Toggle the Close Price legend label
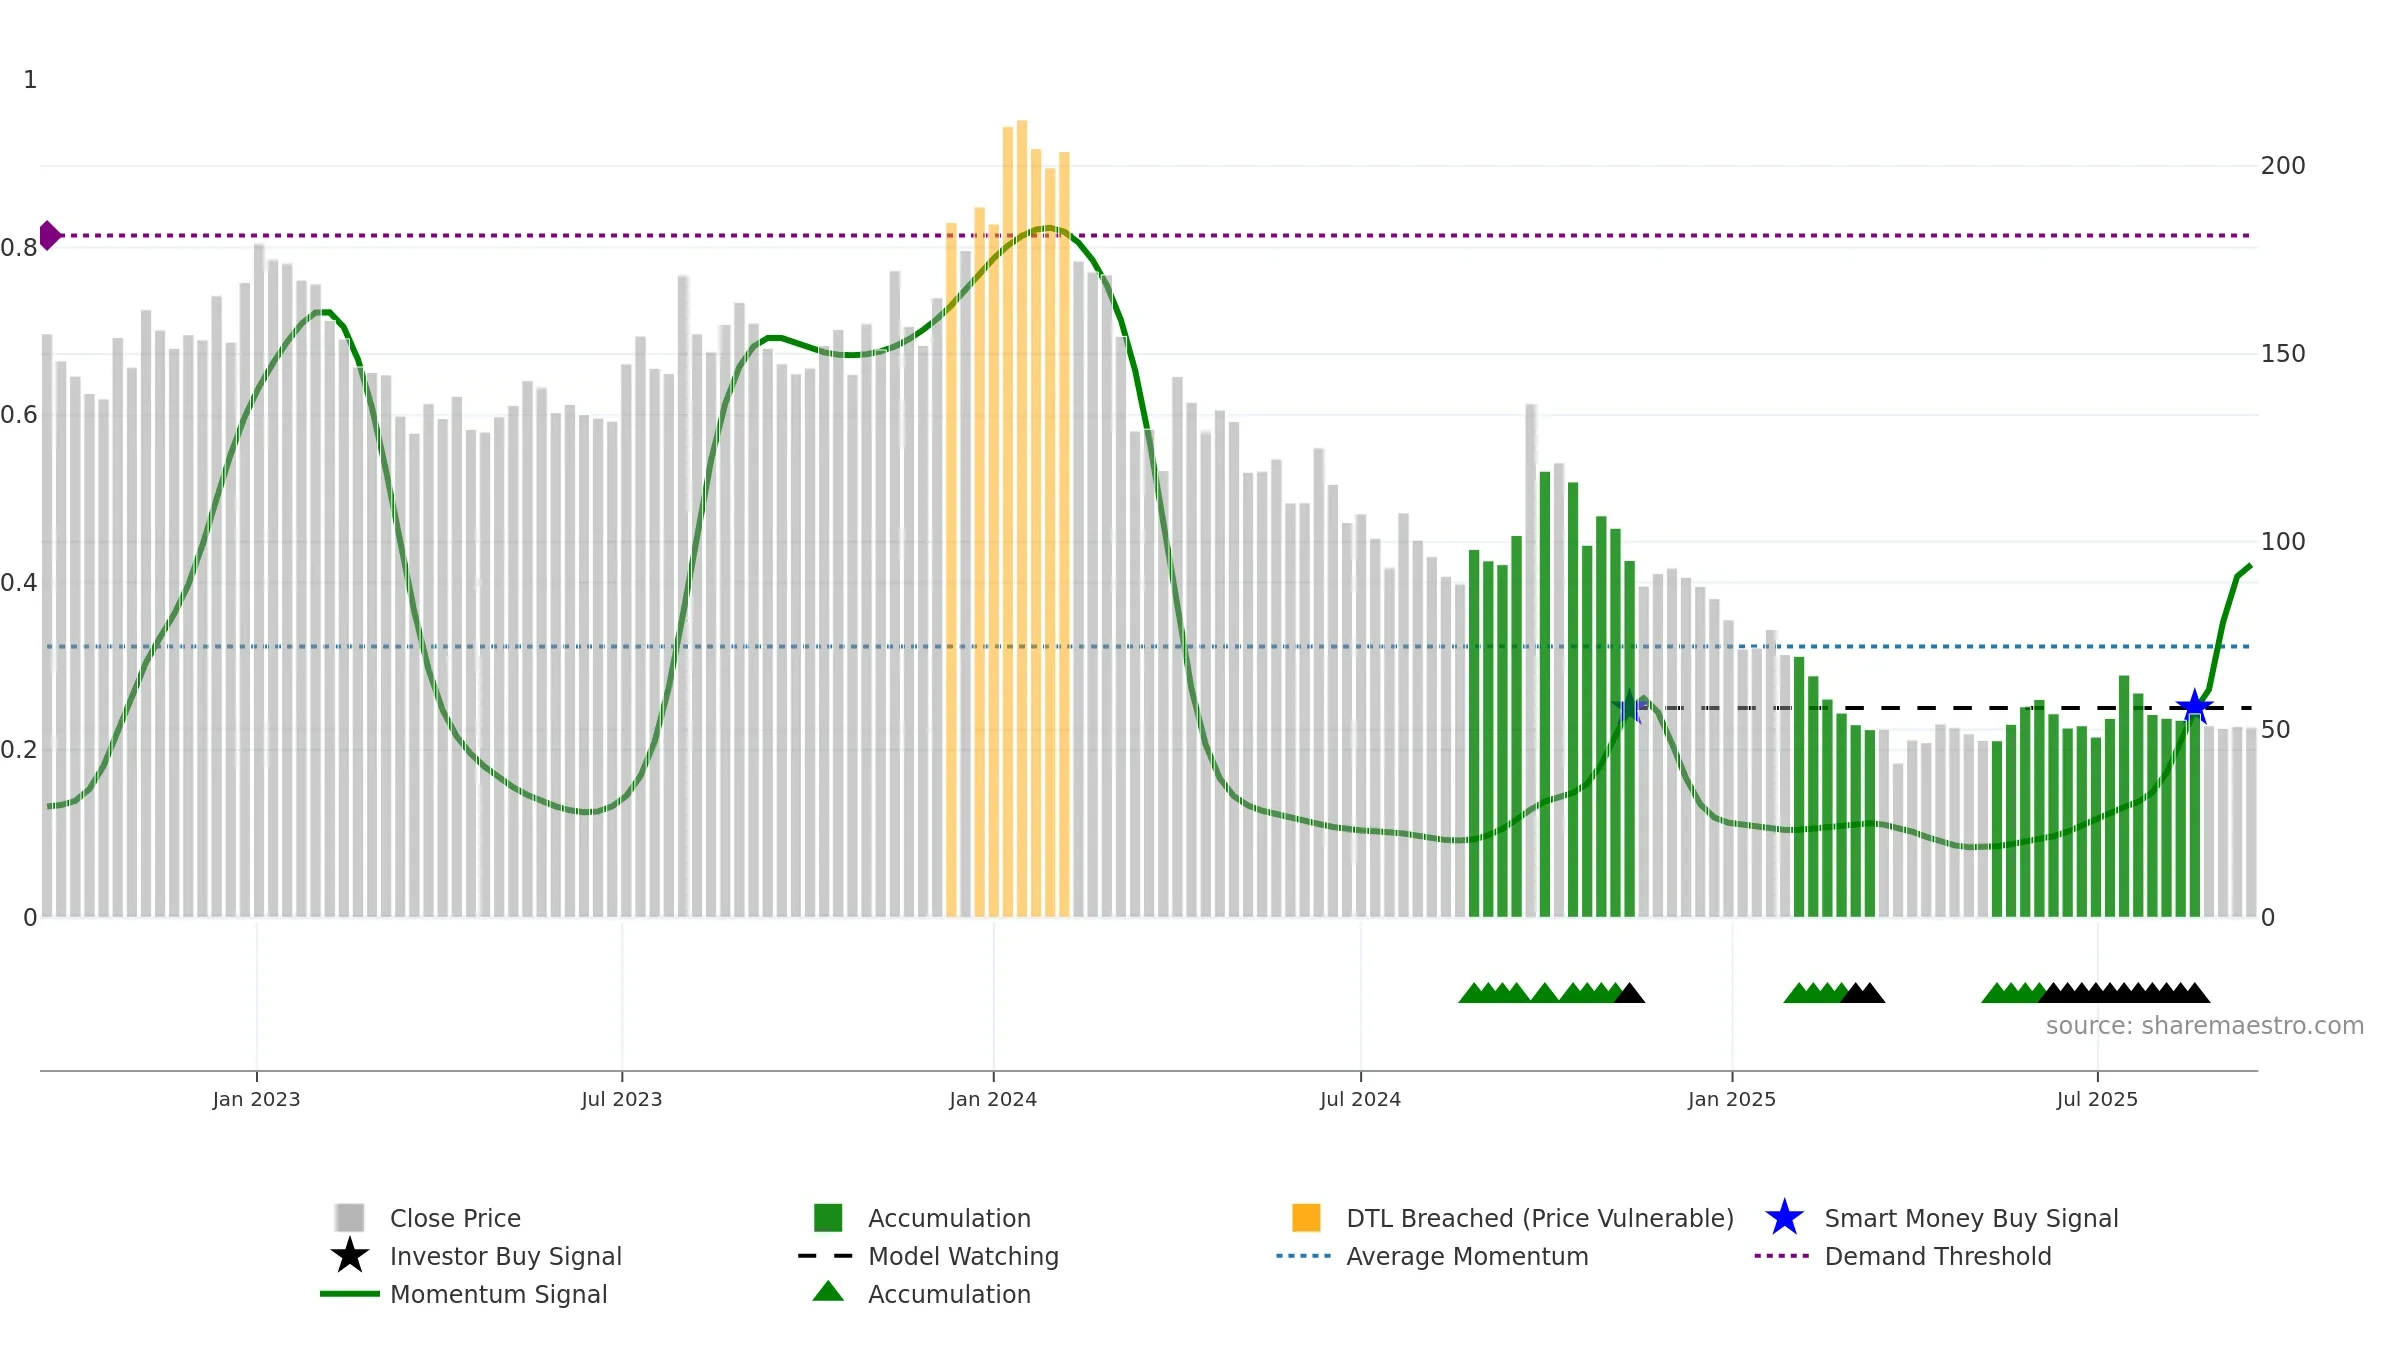The width and height of the screenshot is (2400, 1350). [x=455, y=1218]
